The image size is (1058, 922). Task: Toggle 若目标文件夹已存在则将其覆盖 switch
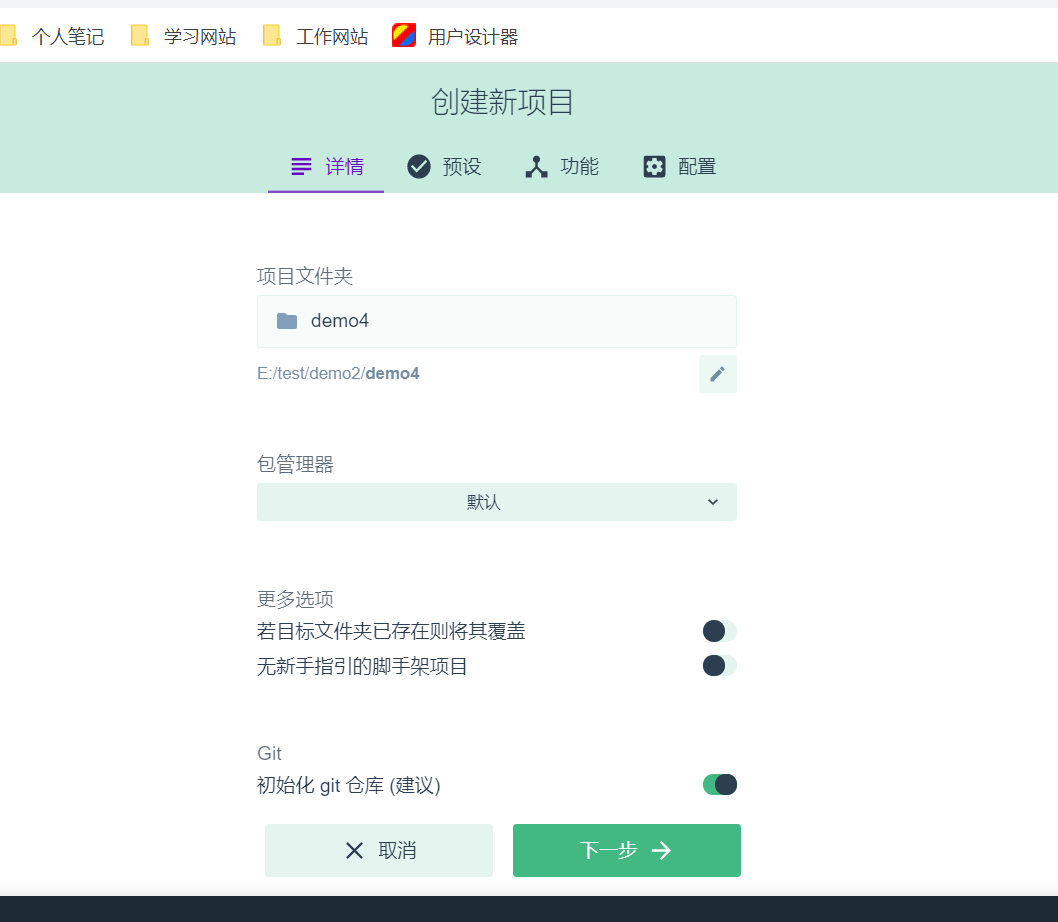719,631
